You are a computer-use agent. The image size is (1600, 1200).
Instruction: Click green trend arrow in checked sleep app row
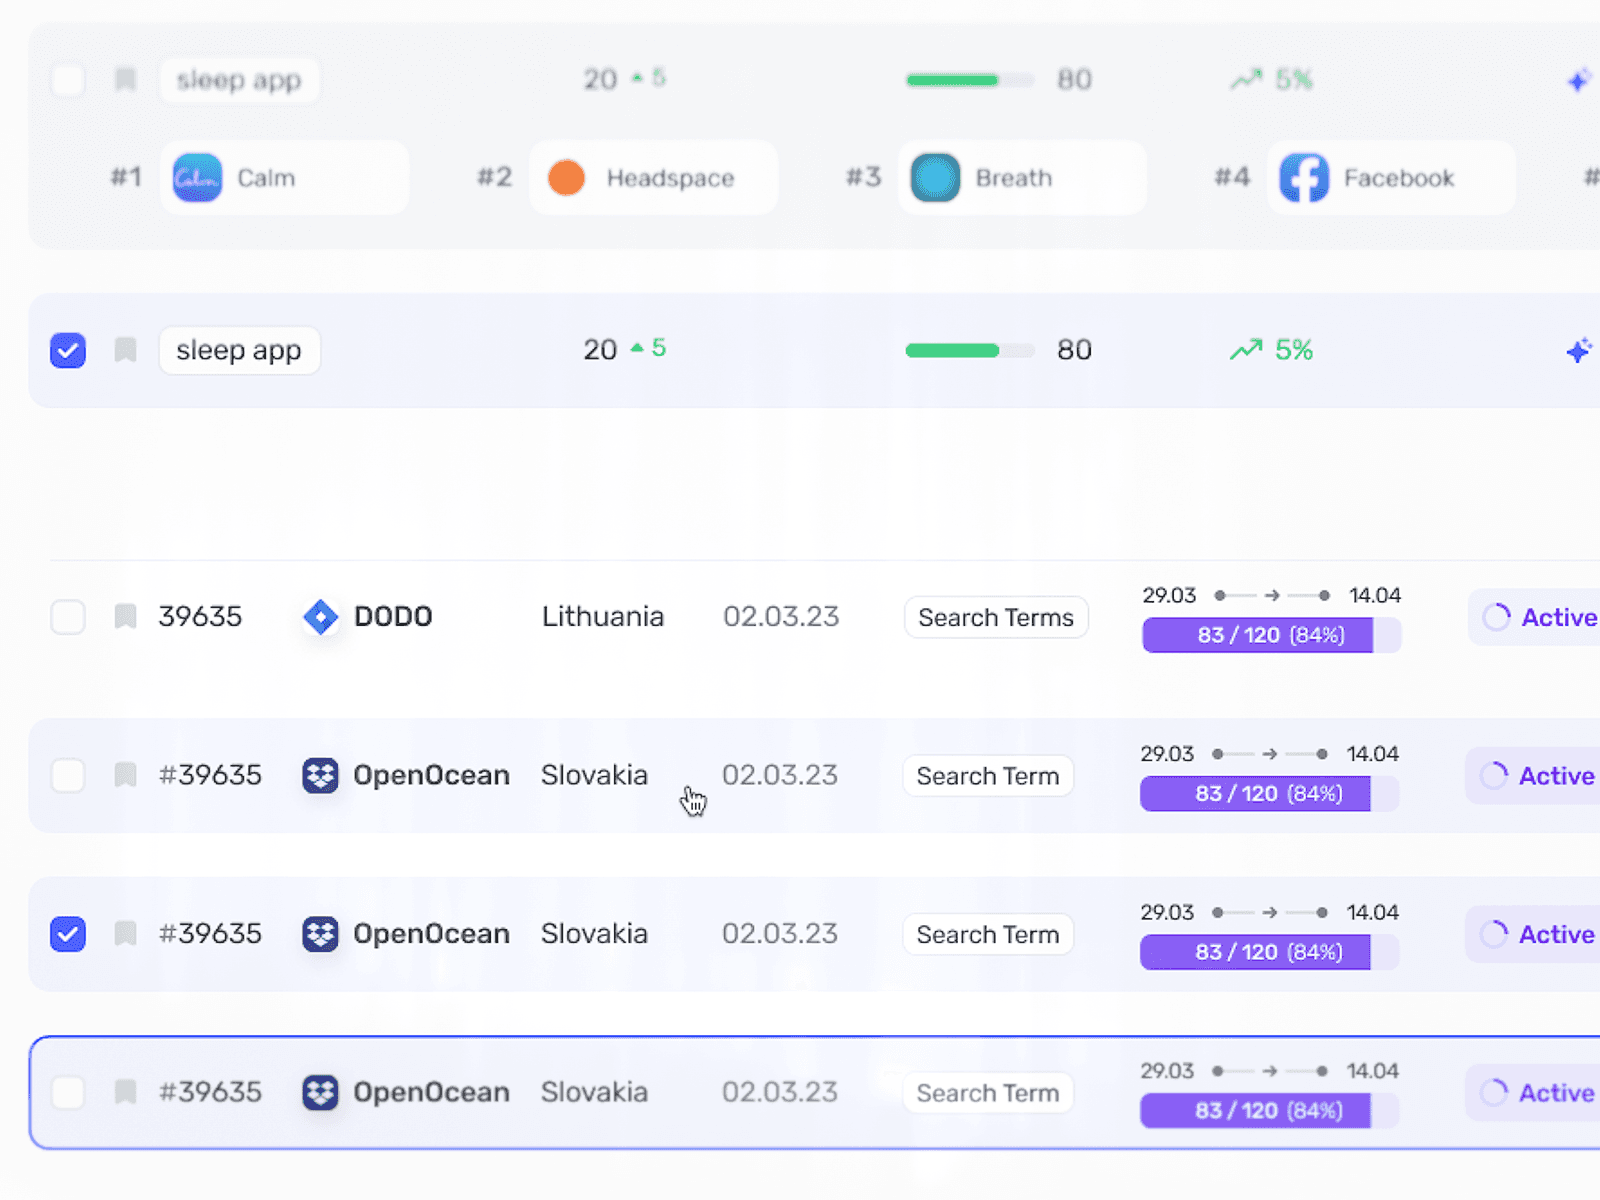(x=1246, y=350)
